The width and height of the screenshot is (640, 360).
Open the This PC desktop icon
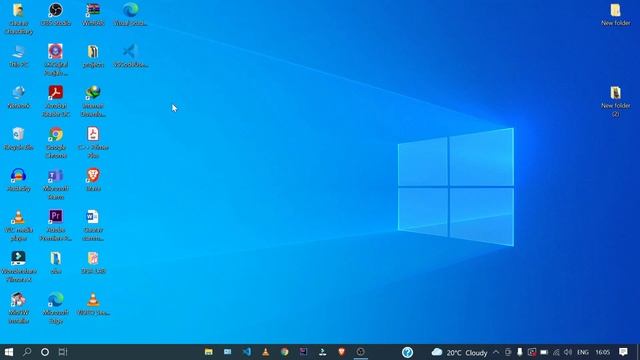click(x=18, y=56)
